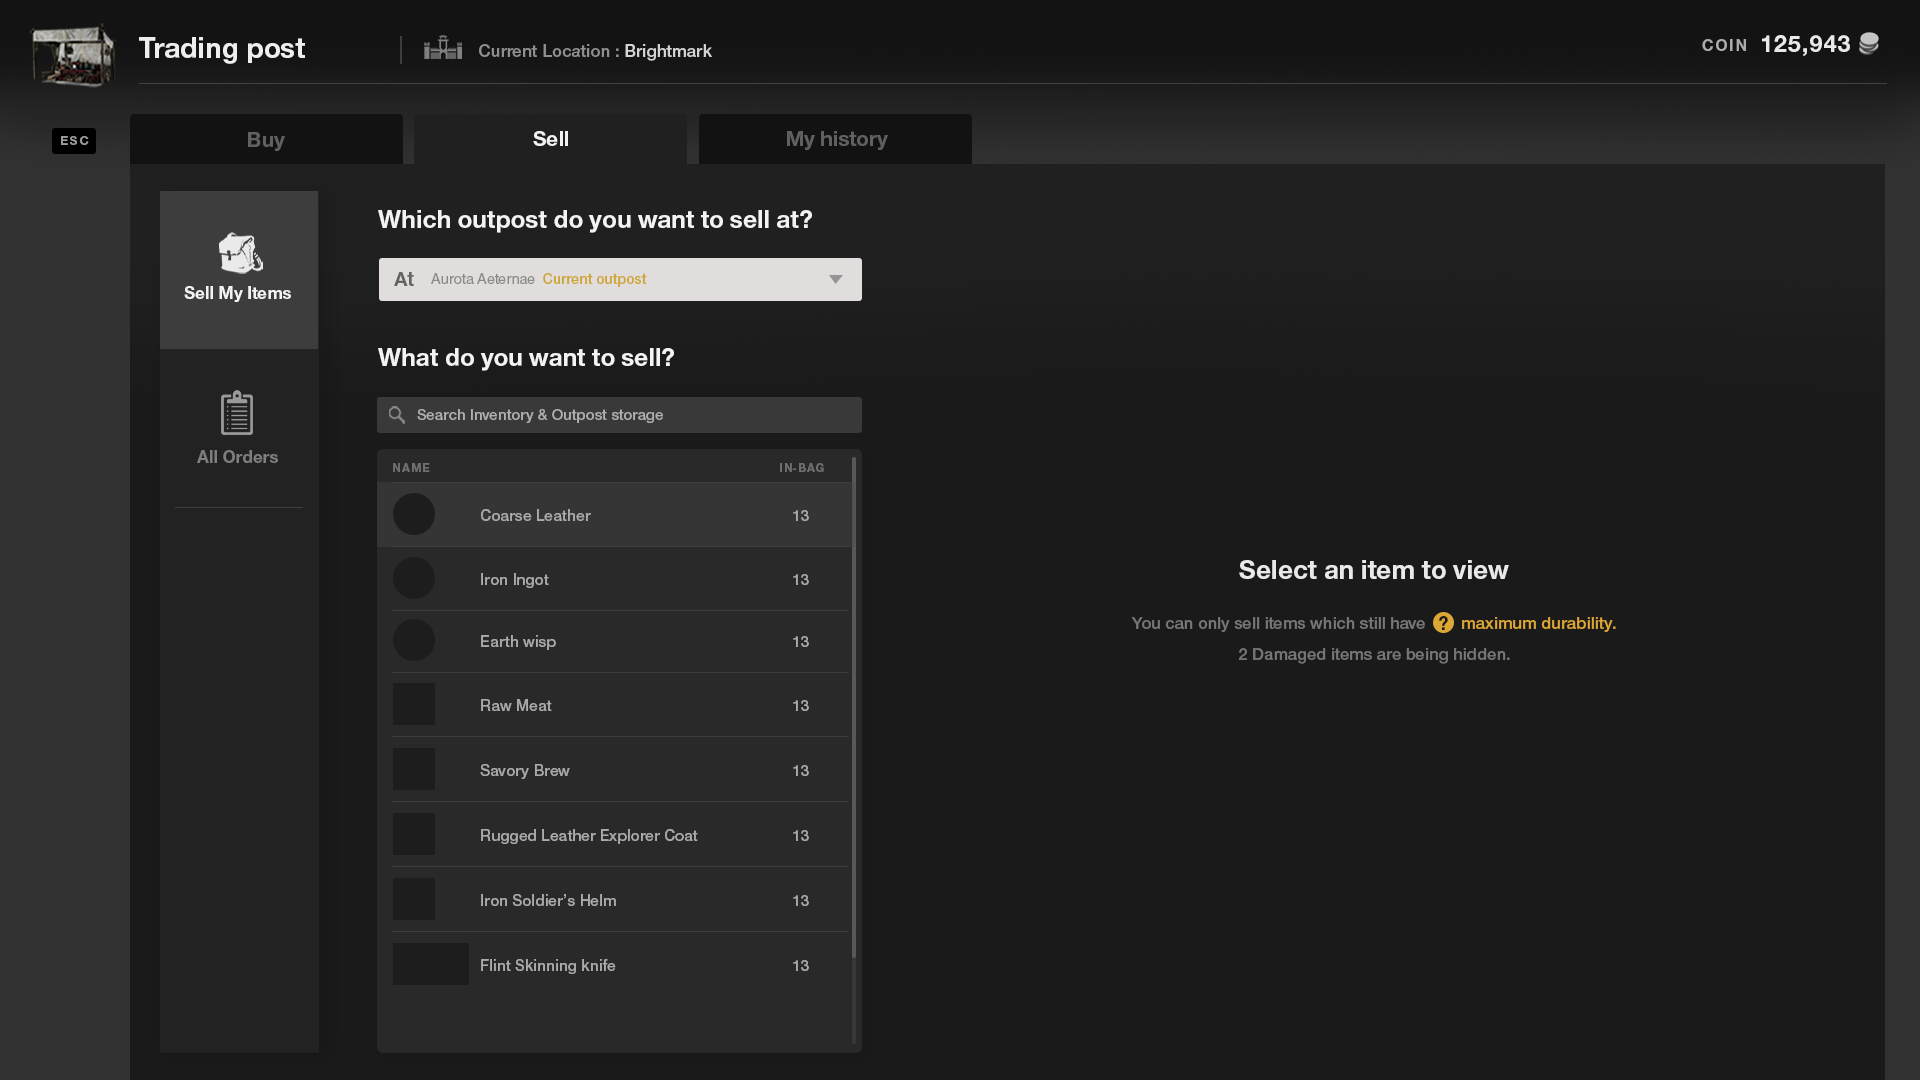Click the castle location icon
This screenshot has width=1920, height=1080.
pos(442,49)
